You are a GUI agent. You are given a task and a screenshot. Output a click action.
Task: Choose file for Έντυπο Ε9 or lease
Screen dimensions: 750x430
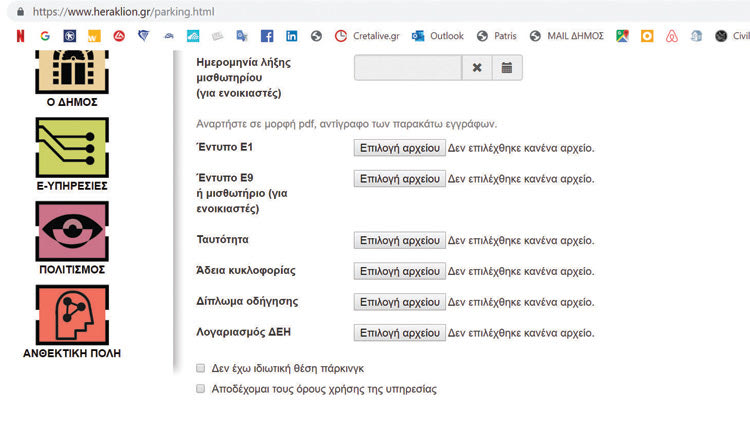399,178
